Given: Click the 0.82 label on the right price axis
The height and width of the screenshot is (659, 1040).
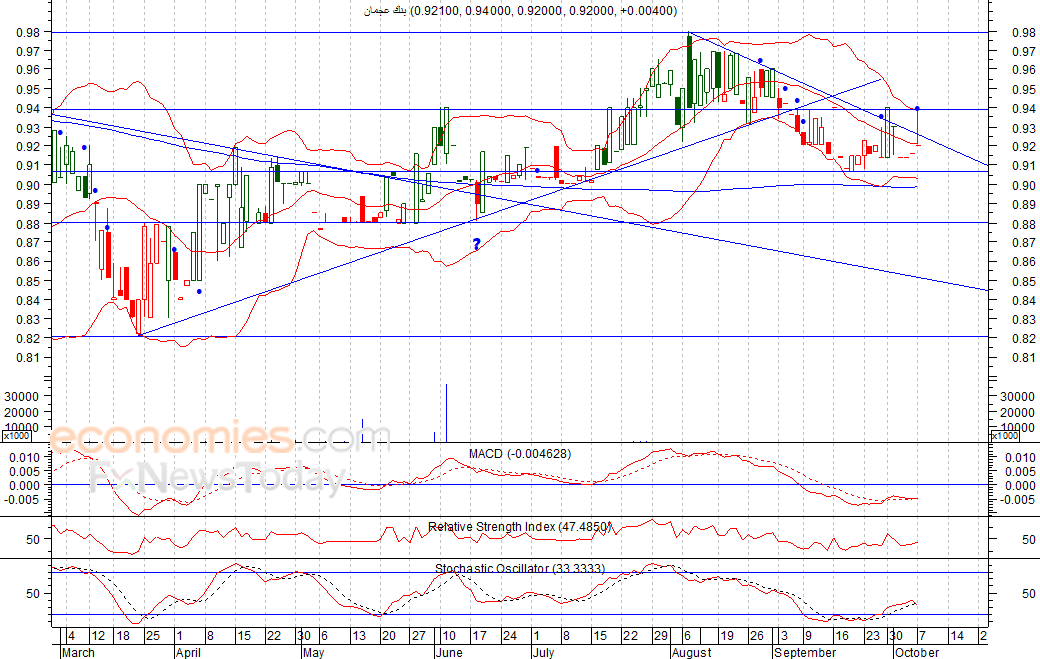Looking at the screenshot, I should (1023, 339).
